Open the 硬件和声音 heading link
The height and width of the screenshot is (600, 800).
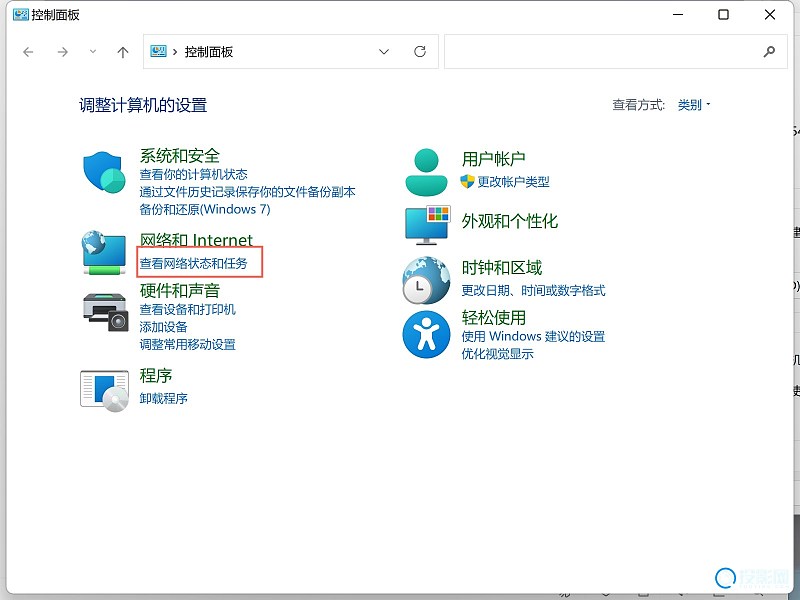180,290
